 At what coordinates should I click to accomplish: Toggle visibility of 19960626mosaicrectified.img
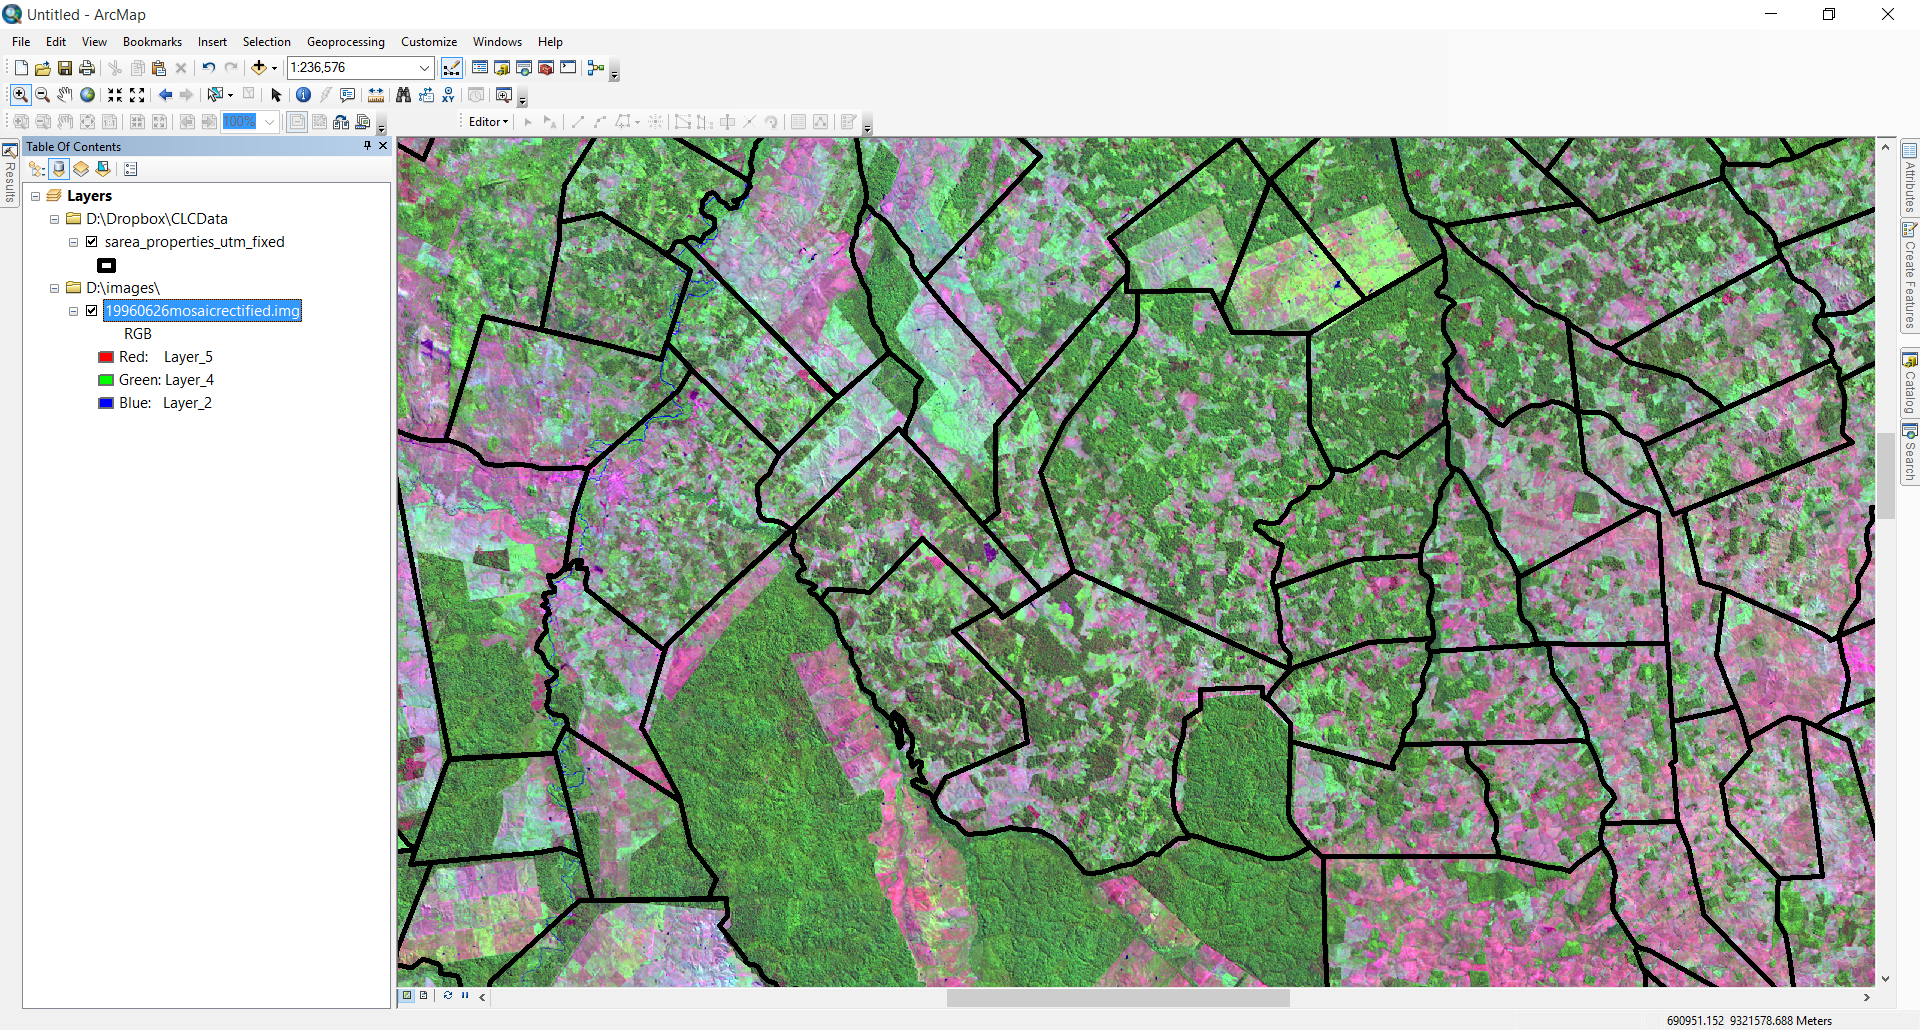point(91,310)
